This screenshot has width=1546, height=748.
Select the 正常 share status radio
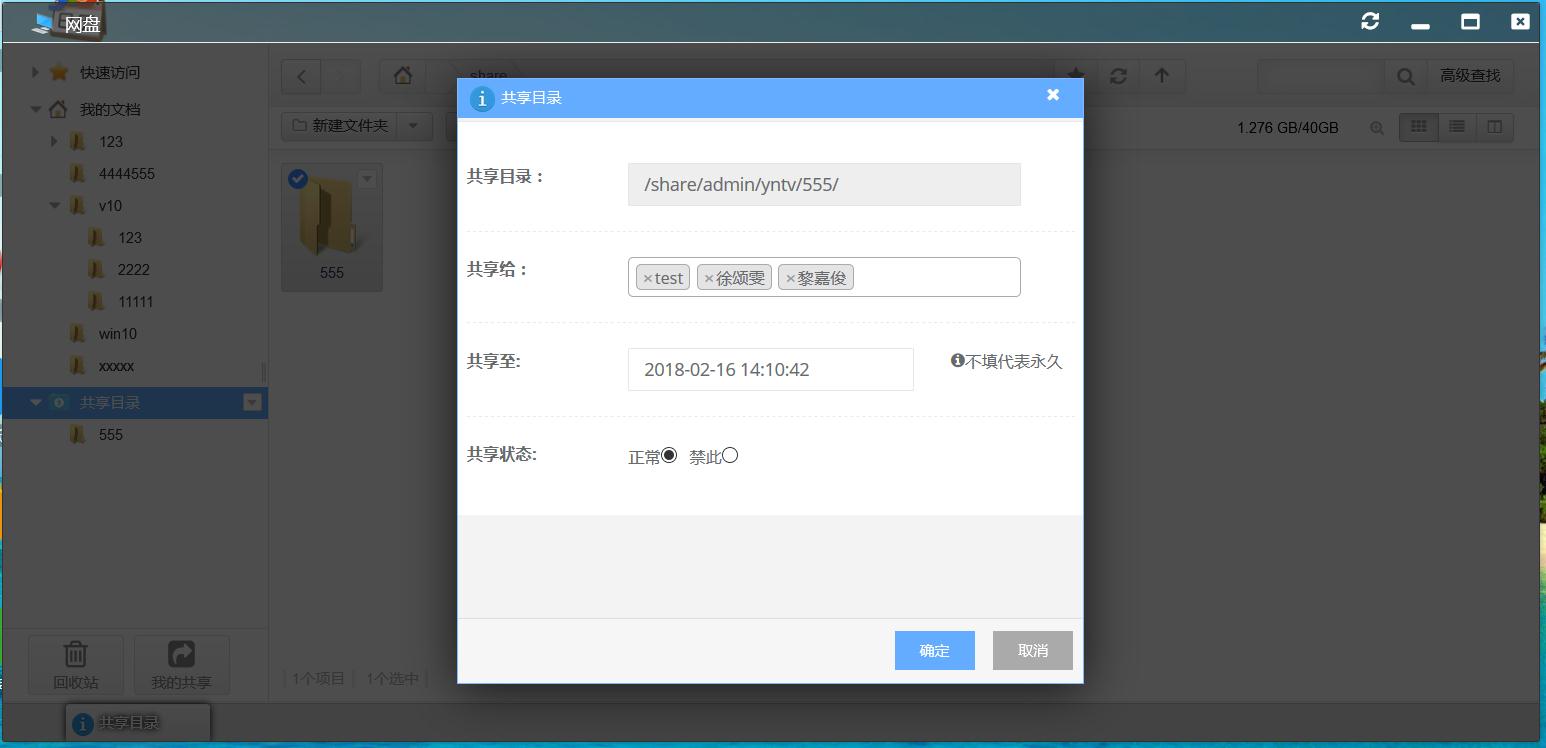[669, 456]
